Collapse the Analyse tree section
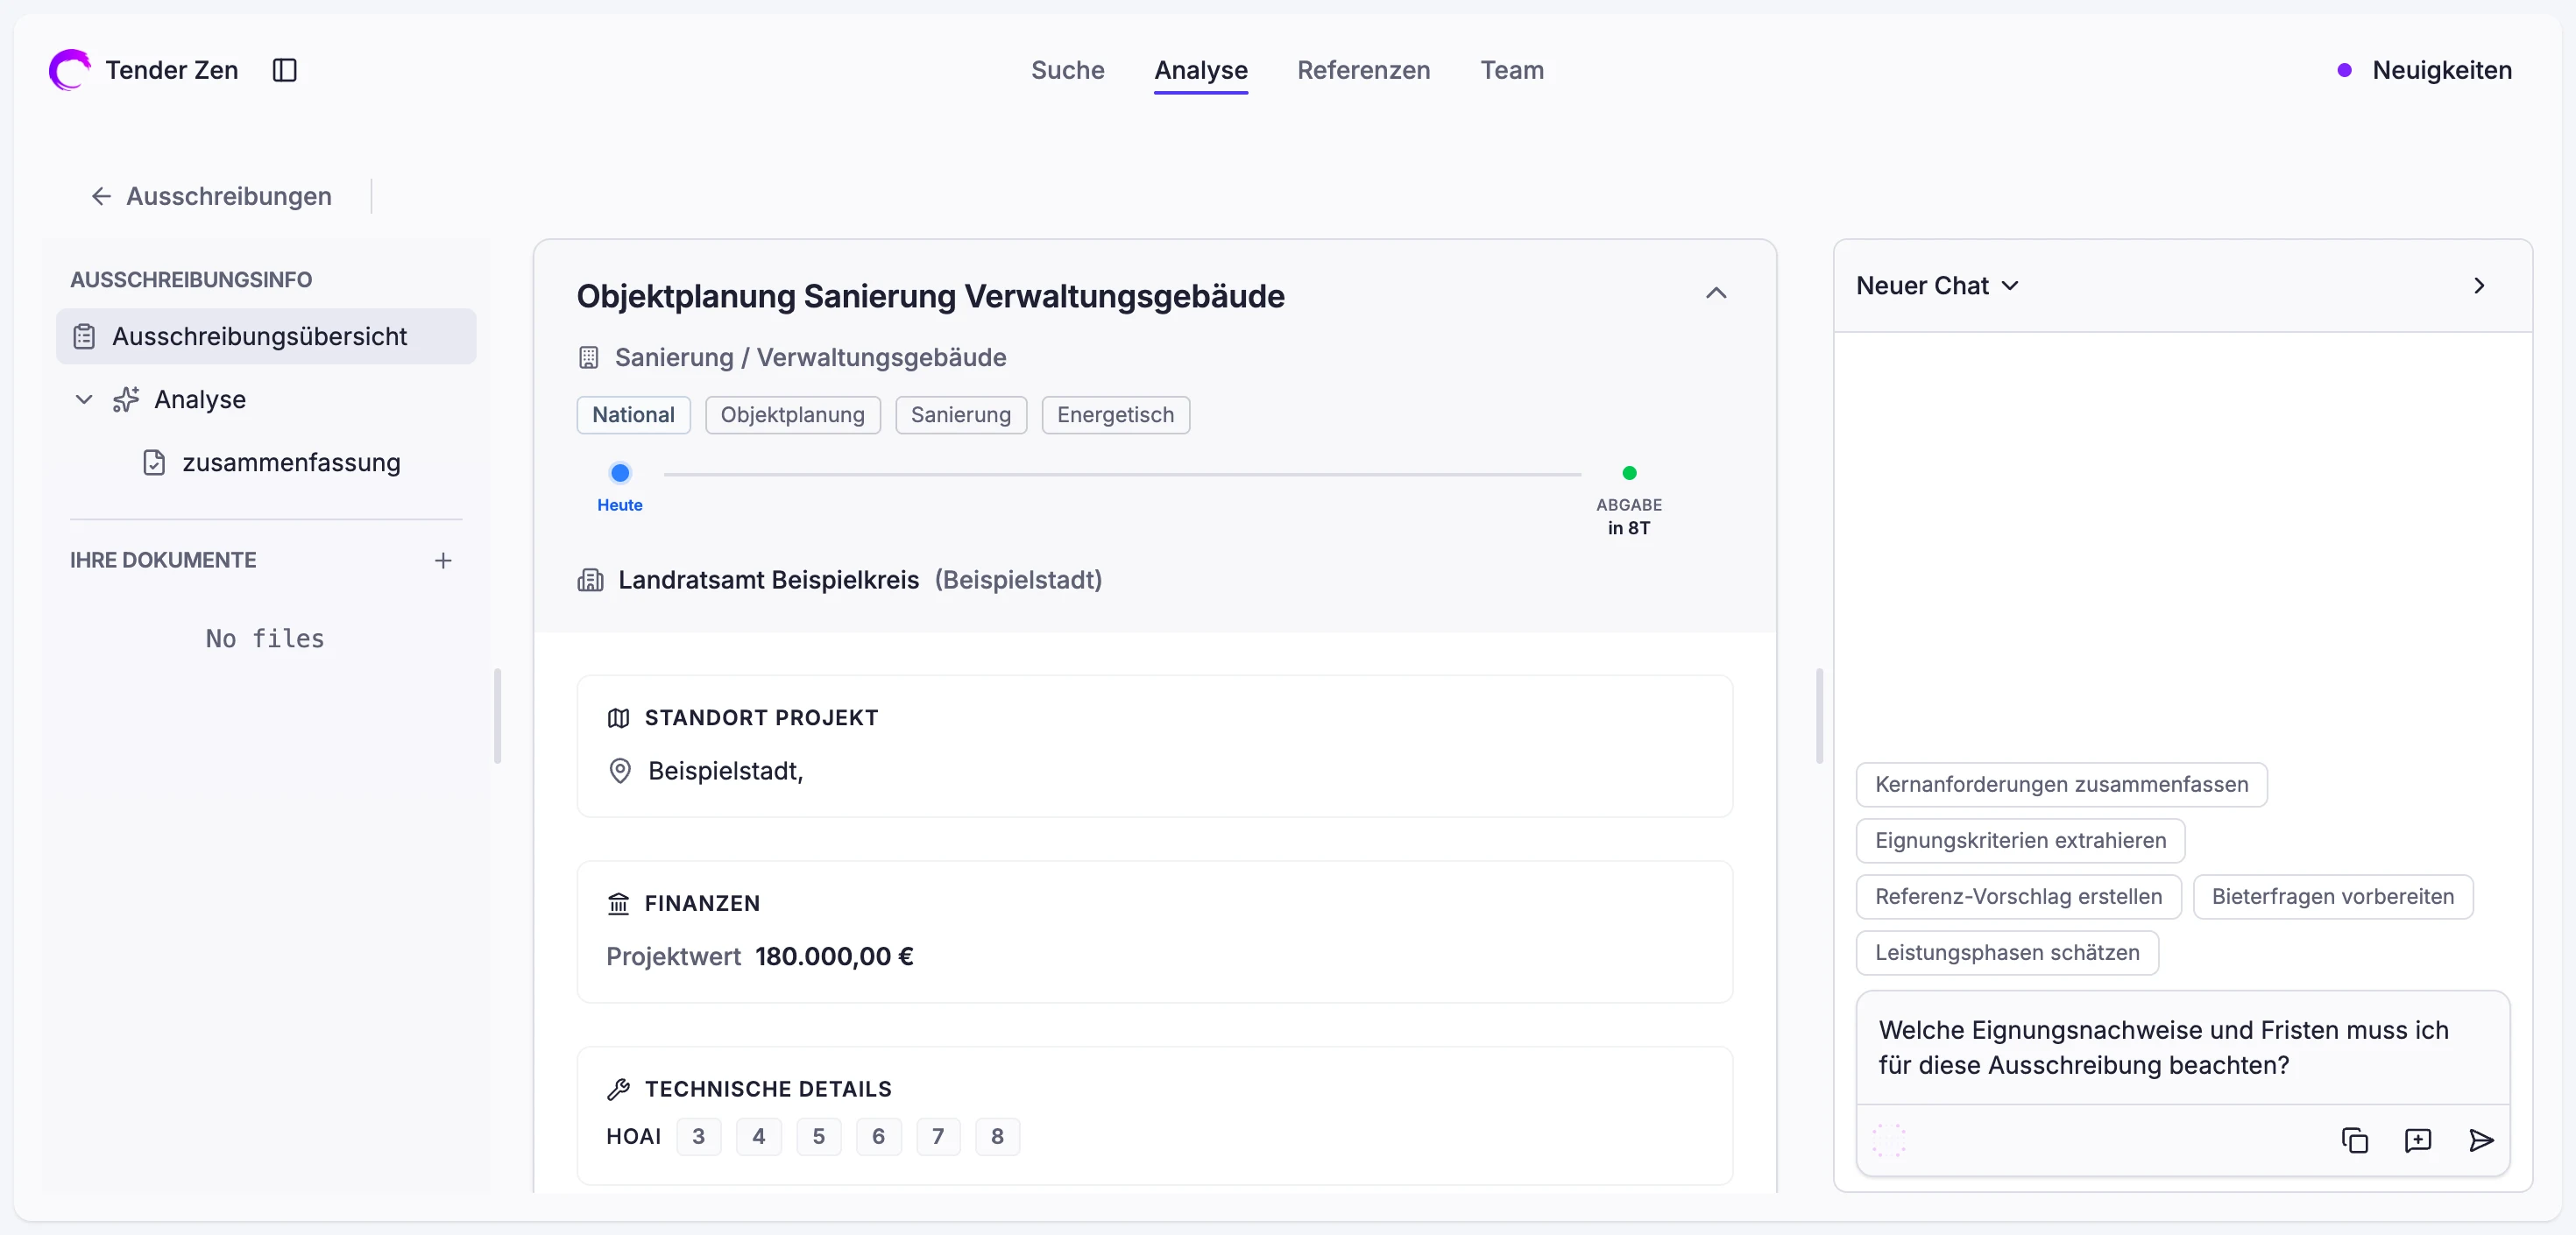2576x1235 pixels. click(84, 400)
